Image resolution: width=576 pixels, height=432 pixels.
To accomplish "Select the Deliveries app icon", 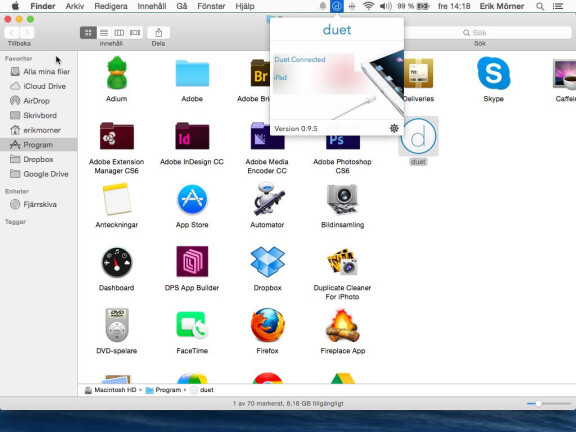I will [x=419, y=73].
